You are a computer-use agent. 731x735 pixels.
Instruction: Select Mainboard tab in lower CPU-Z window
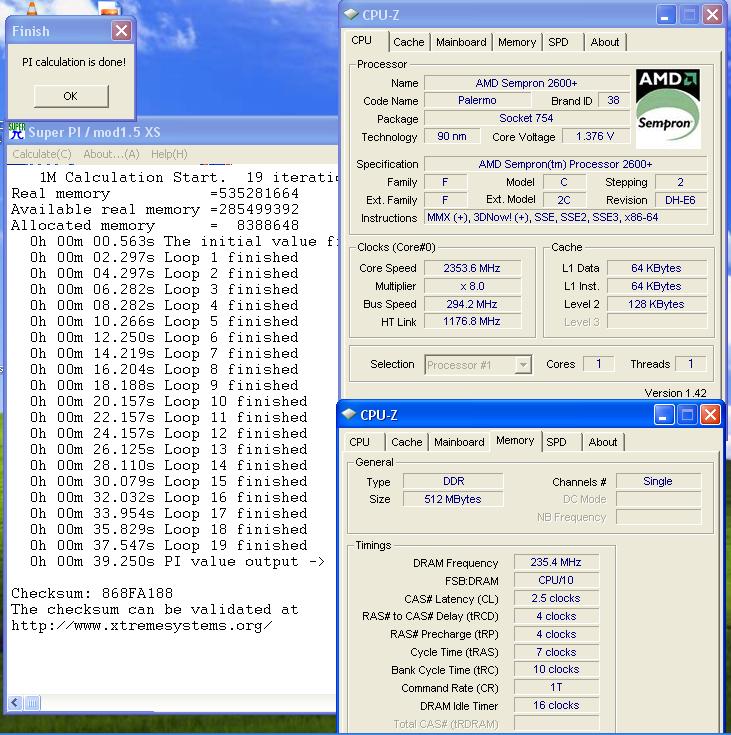(459, 442)
